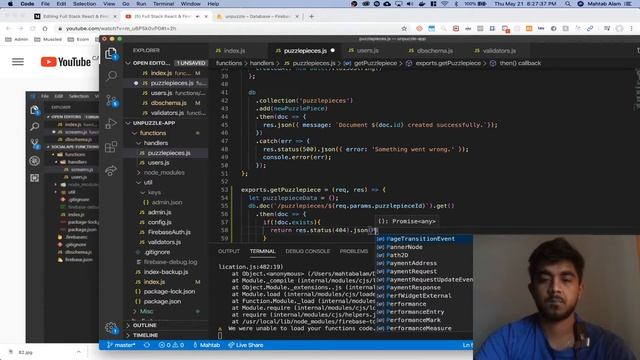The width and height of the screenshot is (640, 360).
Task: Open Source Control in VS Code activity bar
Action: (x=111, y=100)
